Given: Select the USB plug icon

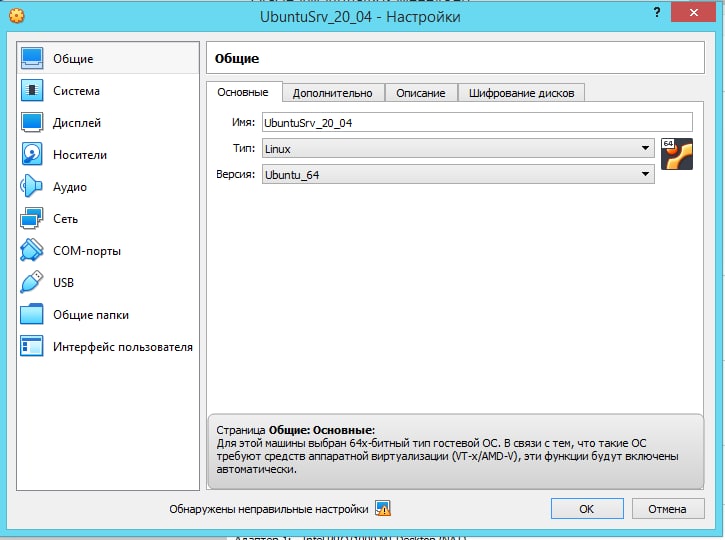Looking at the screenshot, I should [x=32, y=282].
